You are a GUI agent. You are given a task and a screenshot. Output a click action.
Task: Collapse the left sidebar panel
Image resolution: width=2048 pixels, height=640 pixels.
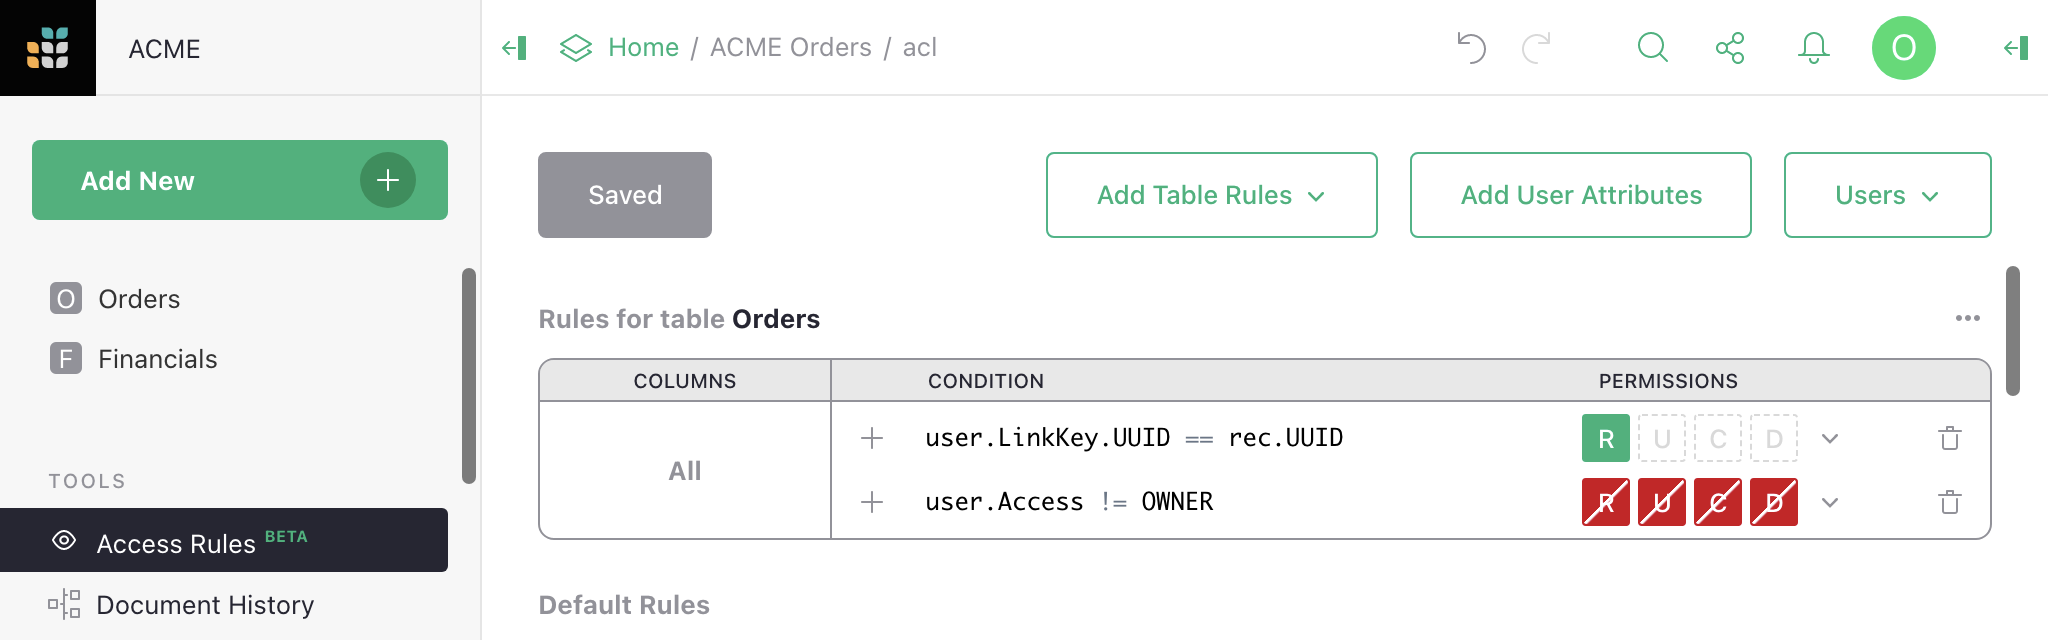[514, 47]
